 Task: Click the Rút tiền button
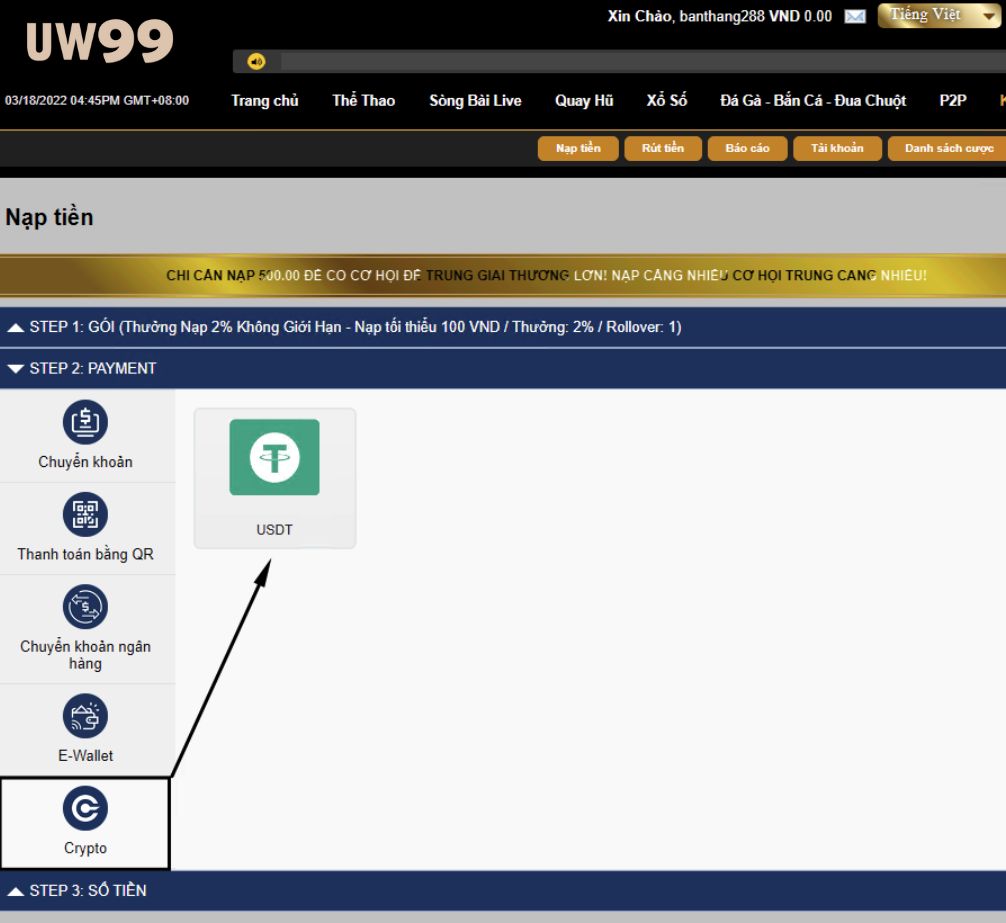point(662,148)
